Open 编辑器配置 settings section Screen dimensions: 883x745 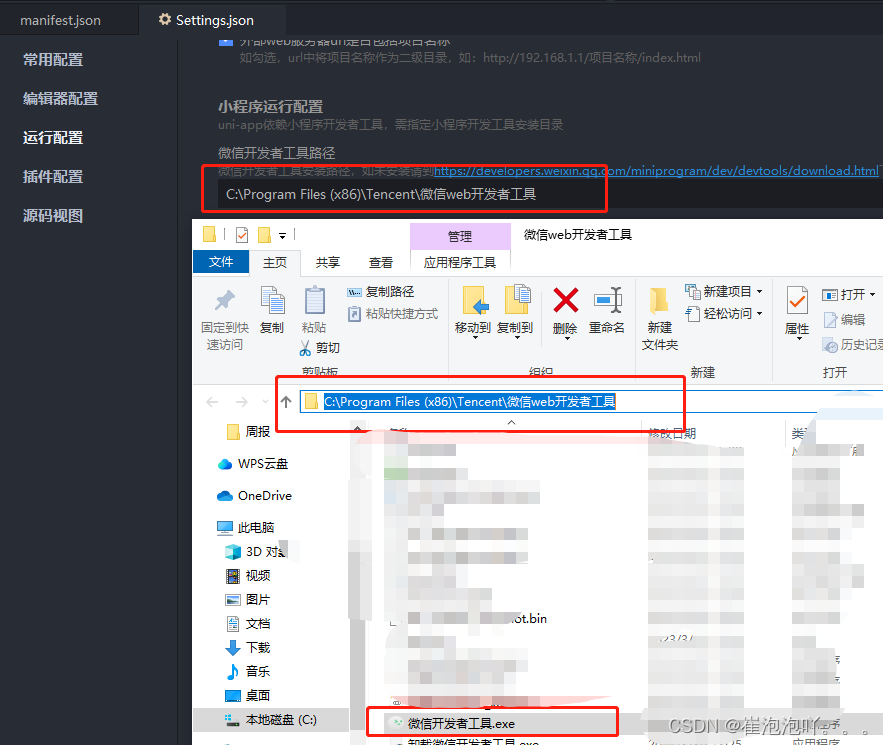(60, 99)
